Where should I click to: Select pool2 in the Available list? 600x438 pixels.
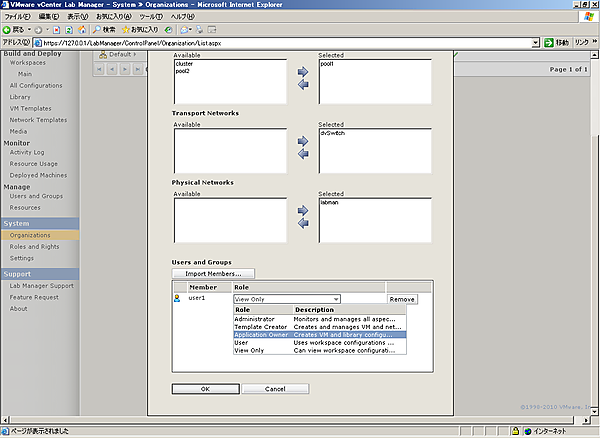(184, 71)
